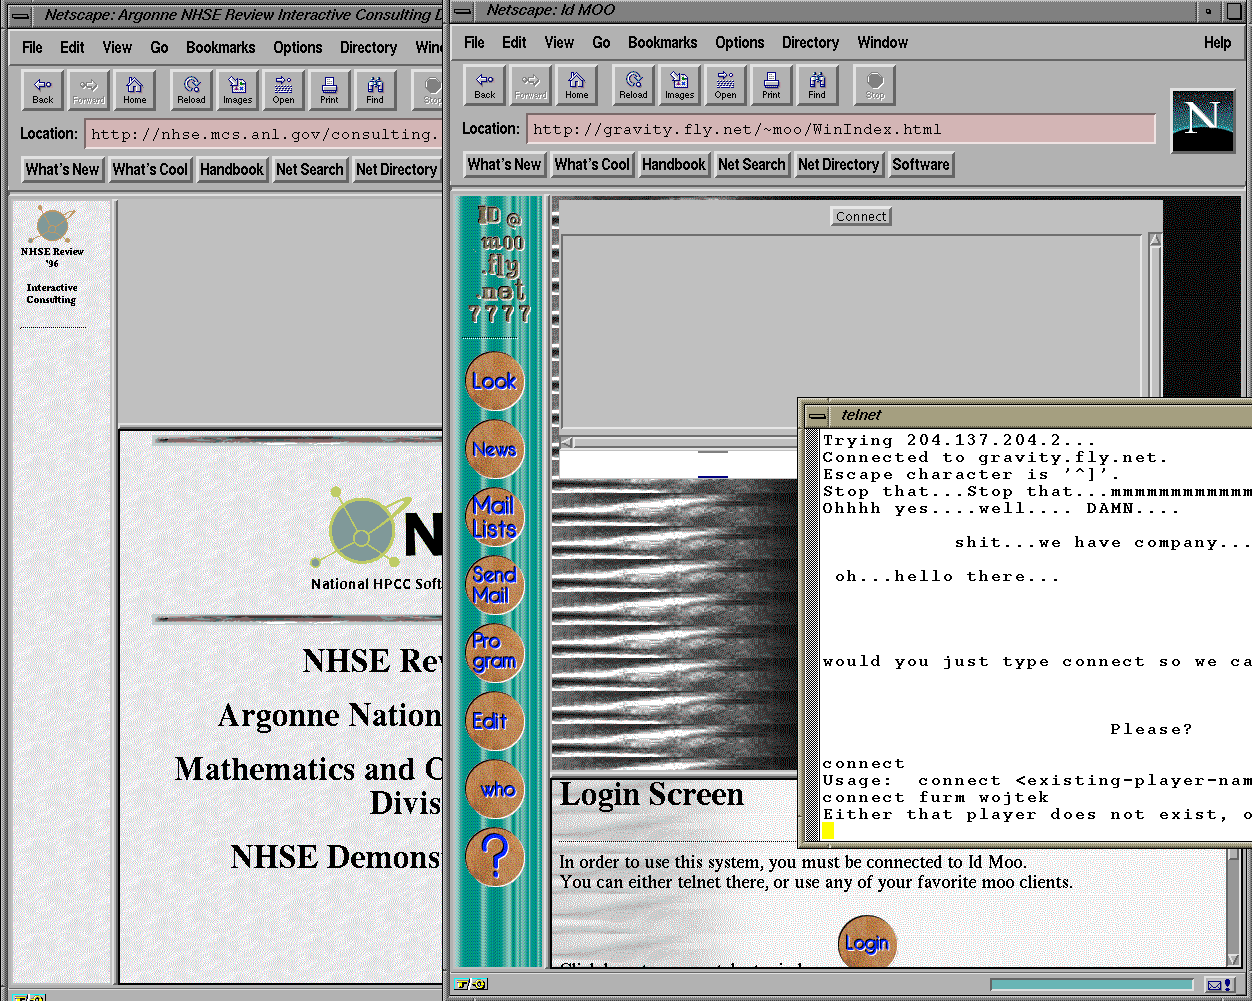Open Directory menu in Id MOO window
Image resolution: width=1252 pixels, height=1001 pixels.
click(811, 42)
